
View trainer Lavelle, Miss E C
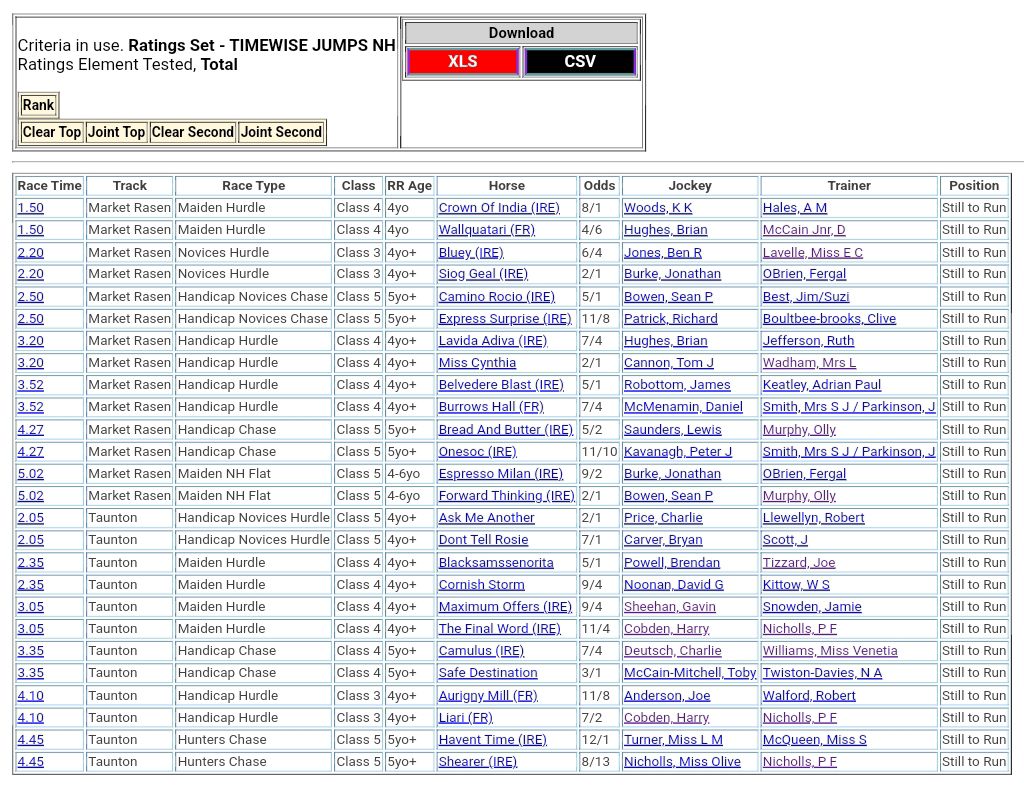tap(812, 253)
